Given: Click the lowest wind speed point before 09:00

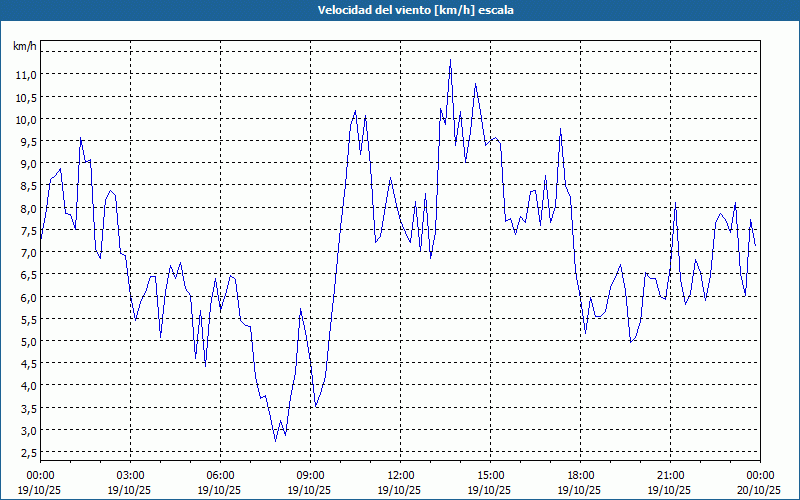Looking at the screenshot, I should [276, 440].
